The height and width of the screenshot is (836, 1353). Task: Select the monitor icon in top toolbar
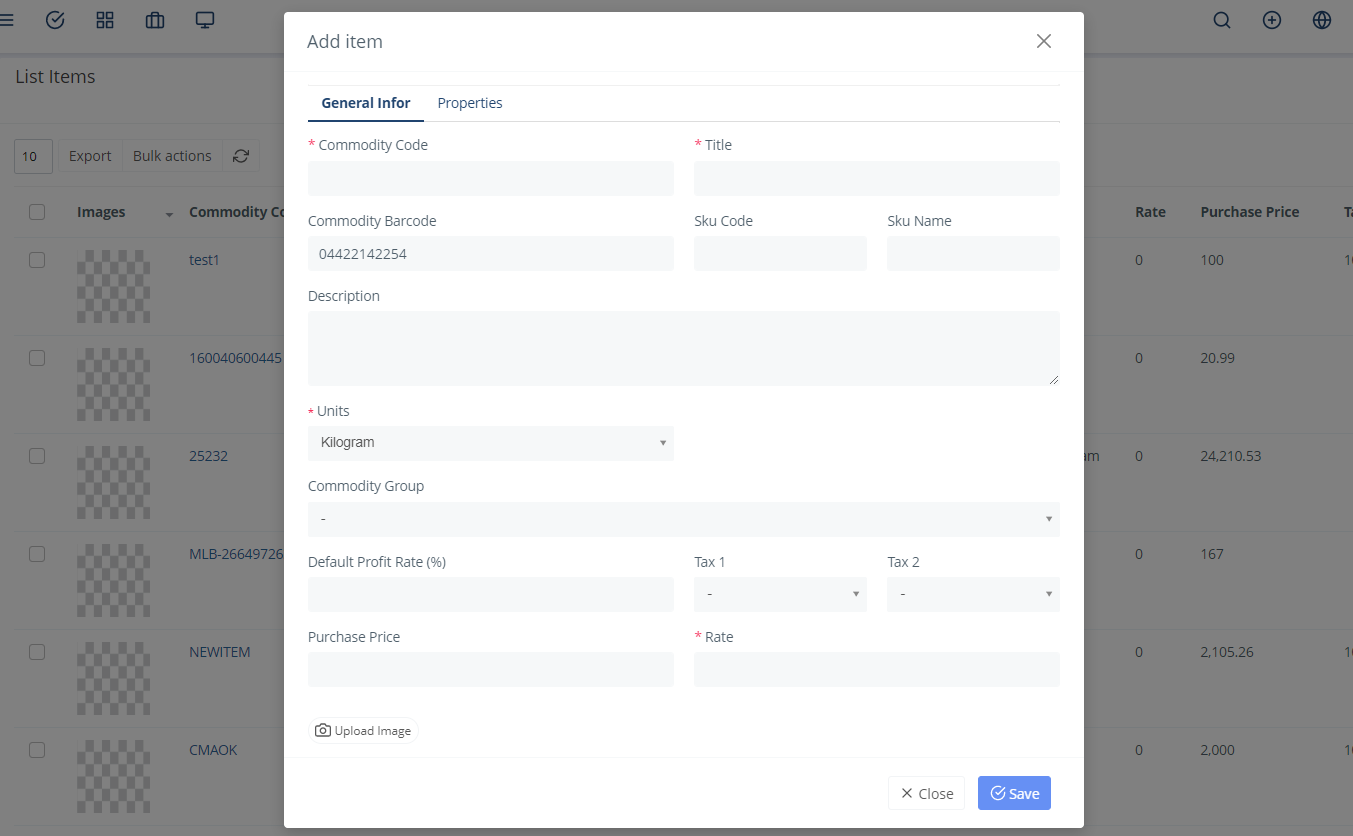[x=205, y=19]
